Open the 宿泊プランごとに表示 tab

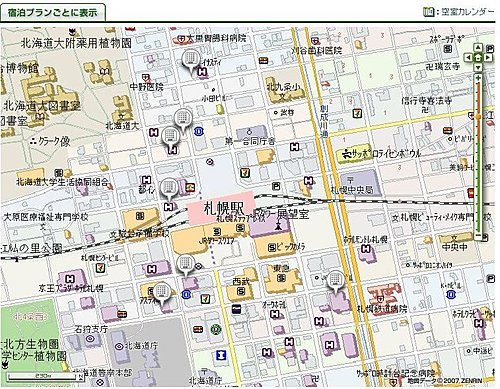[x=53, y=13]
